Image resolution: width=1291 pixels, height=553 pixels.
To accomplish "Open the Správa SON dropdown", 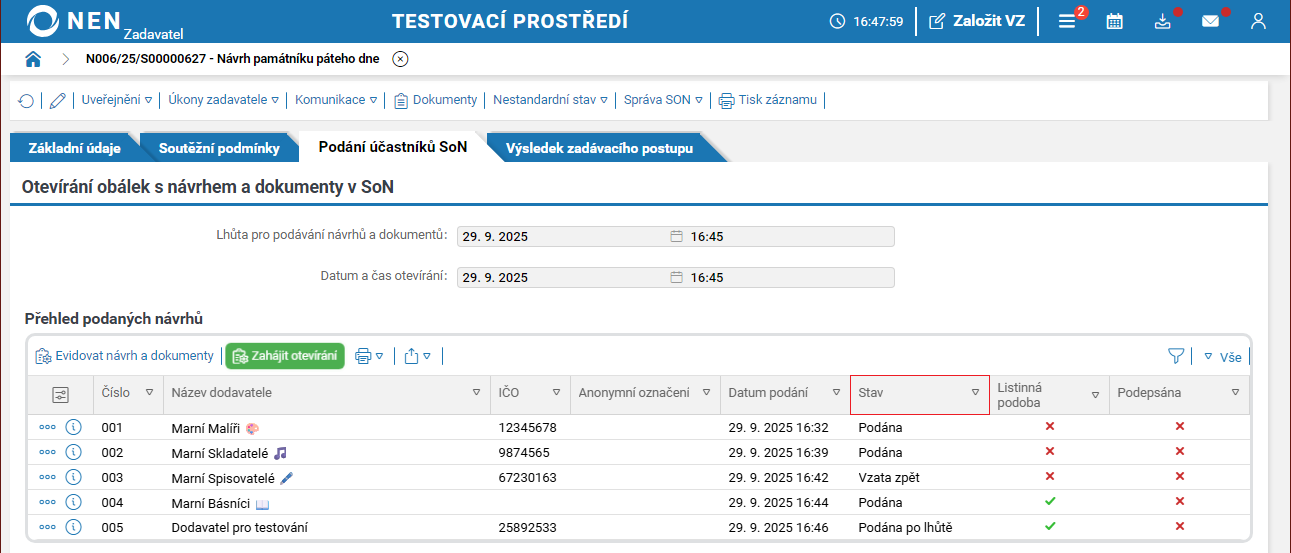I will [663, 100].
